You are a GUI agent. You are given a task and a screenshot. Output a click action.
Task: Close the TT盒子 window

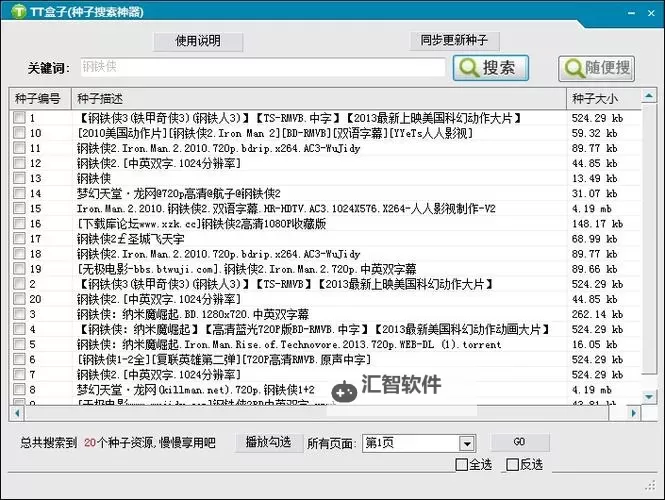click(651, 13)
